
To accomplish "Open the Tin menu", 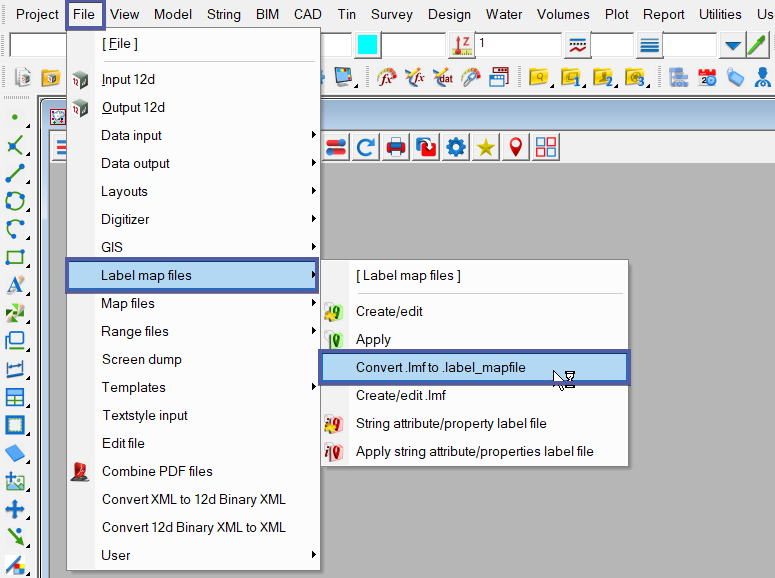I will tap(346, 14).
